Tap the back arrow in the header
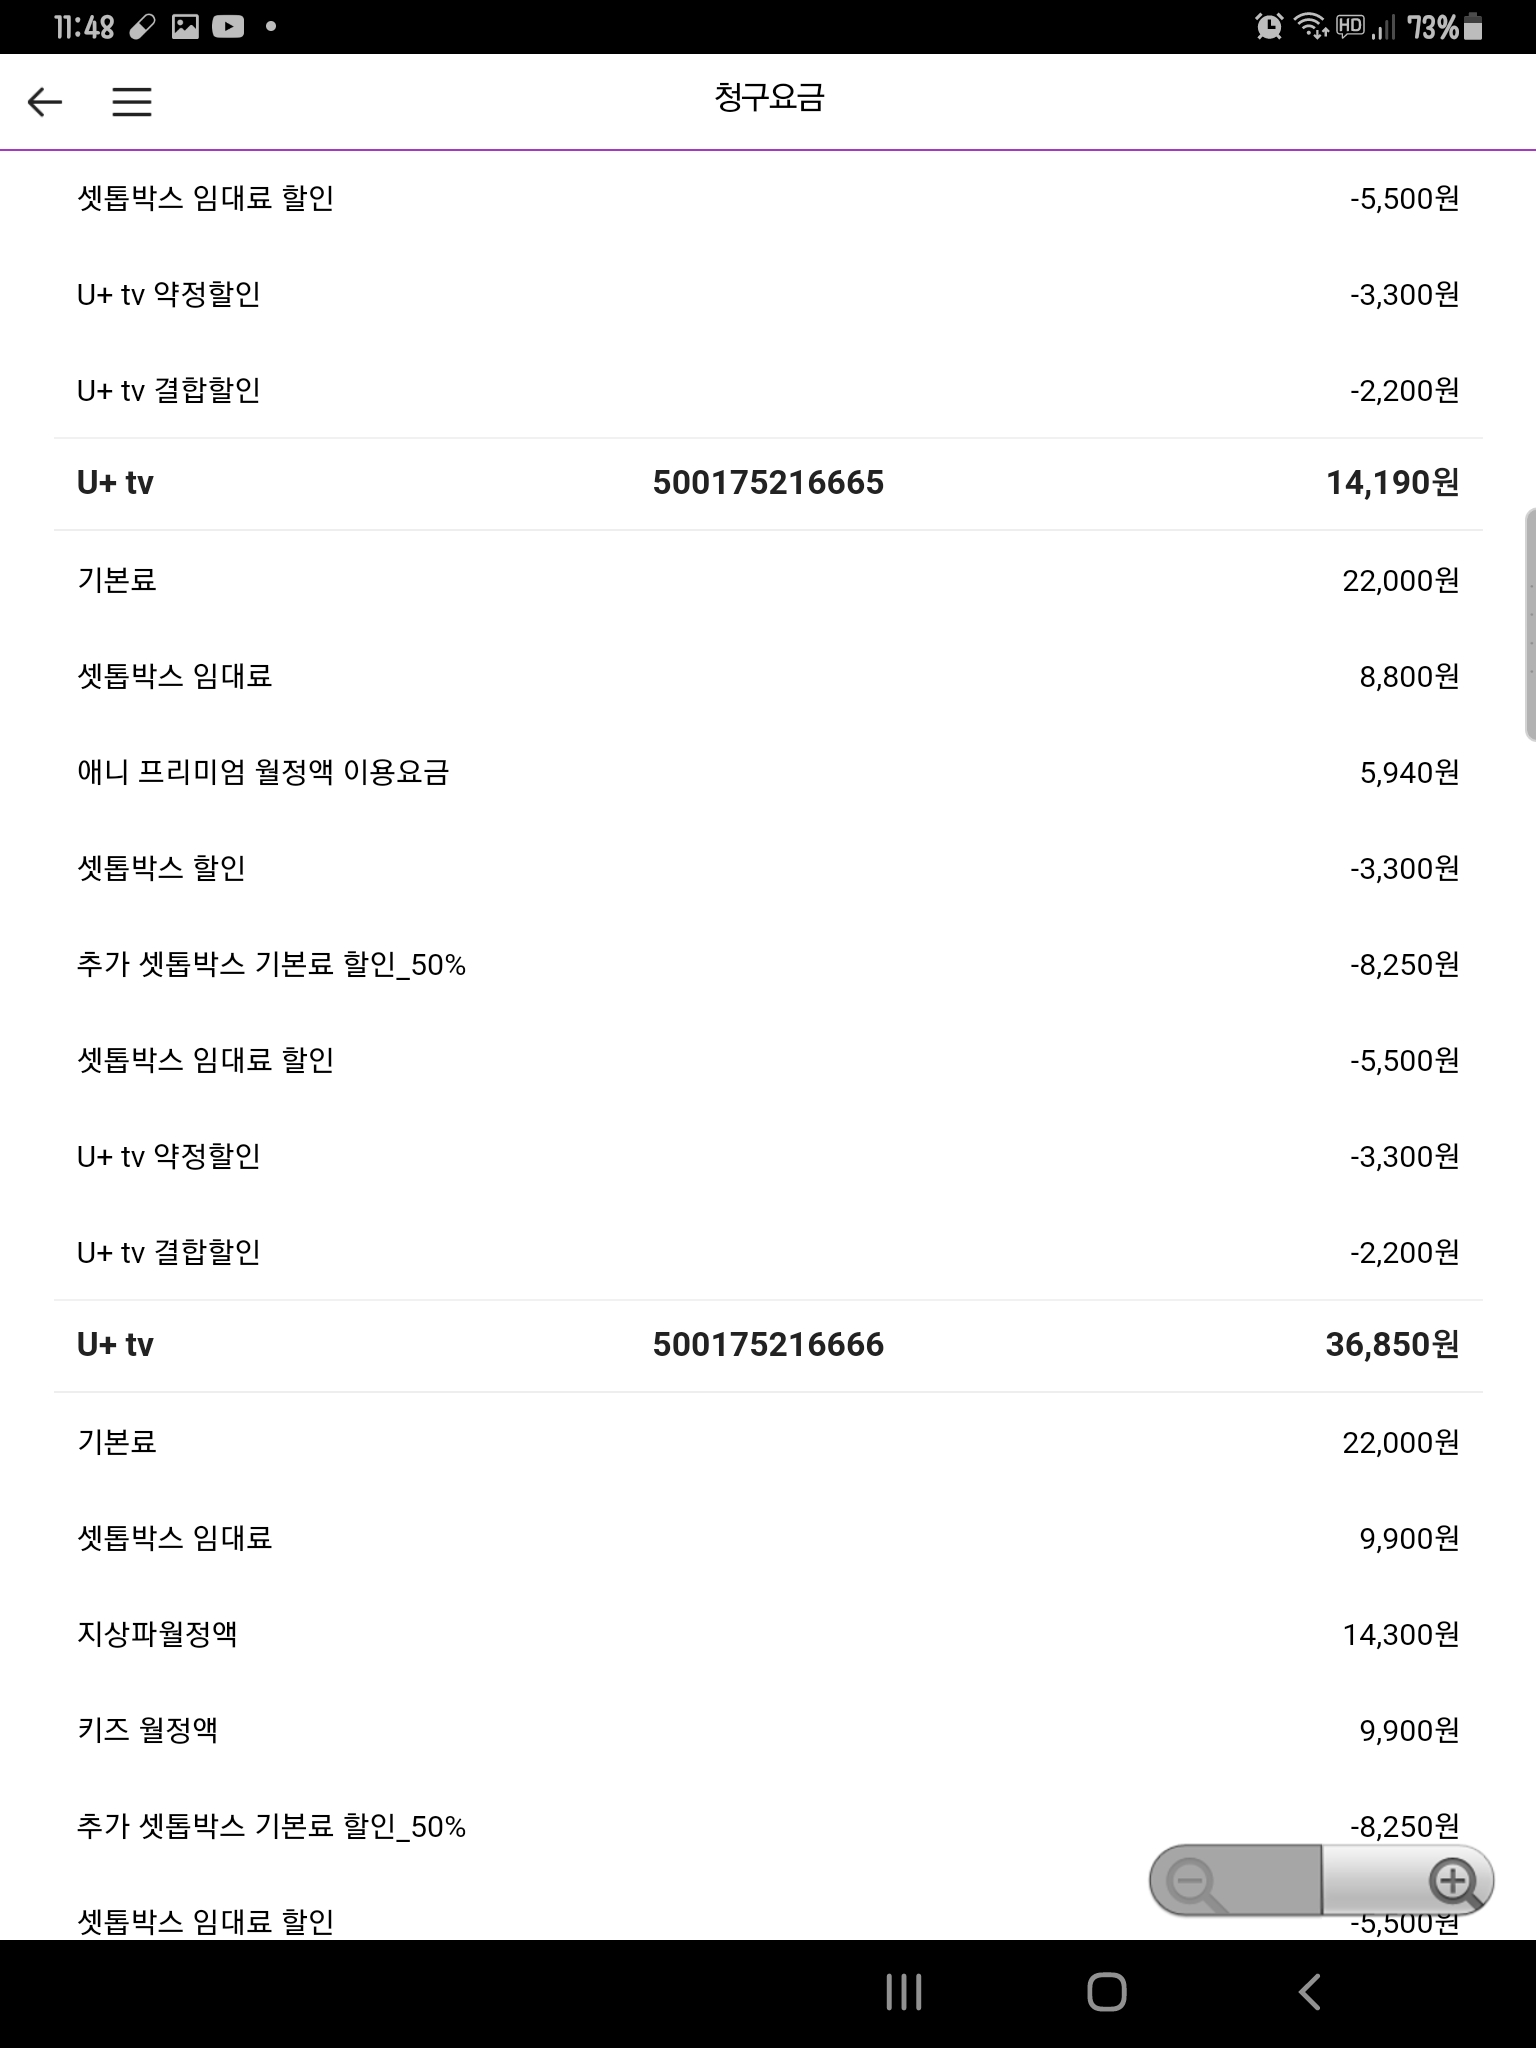This screenshot has width=1536, height=2048. [45, 101]
